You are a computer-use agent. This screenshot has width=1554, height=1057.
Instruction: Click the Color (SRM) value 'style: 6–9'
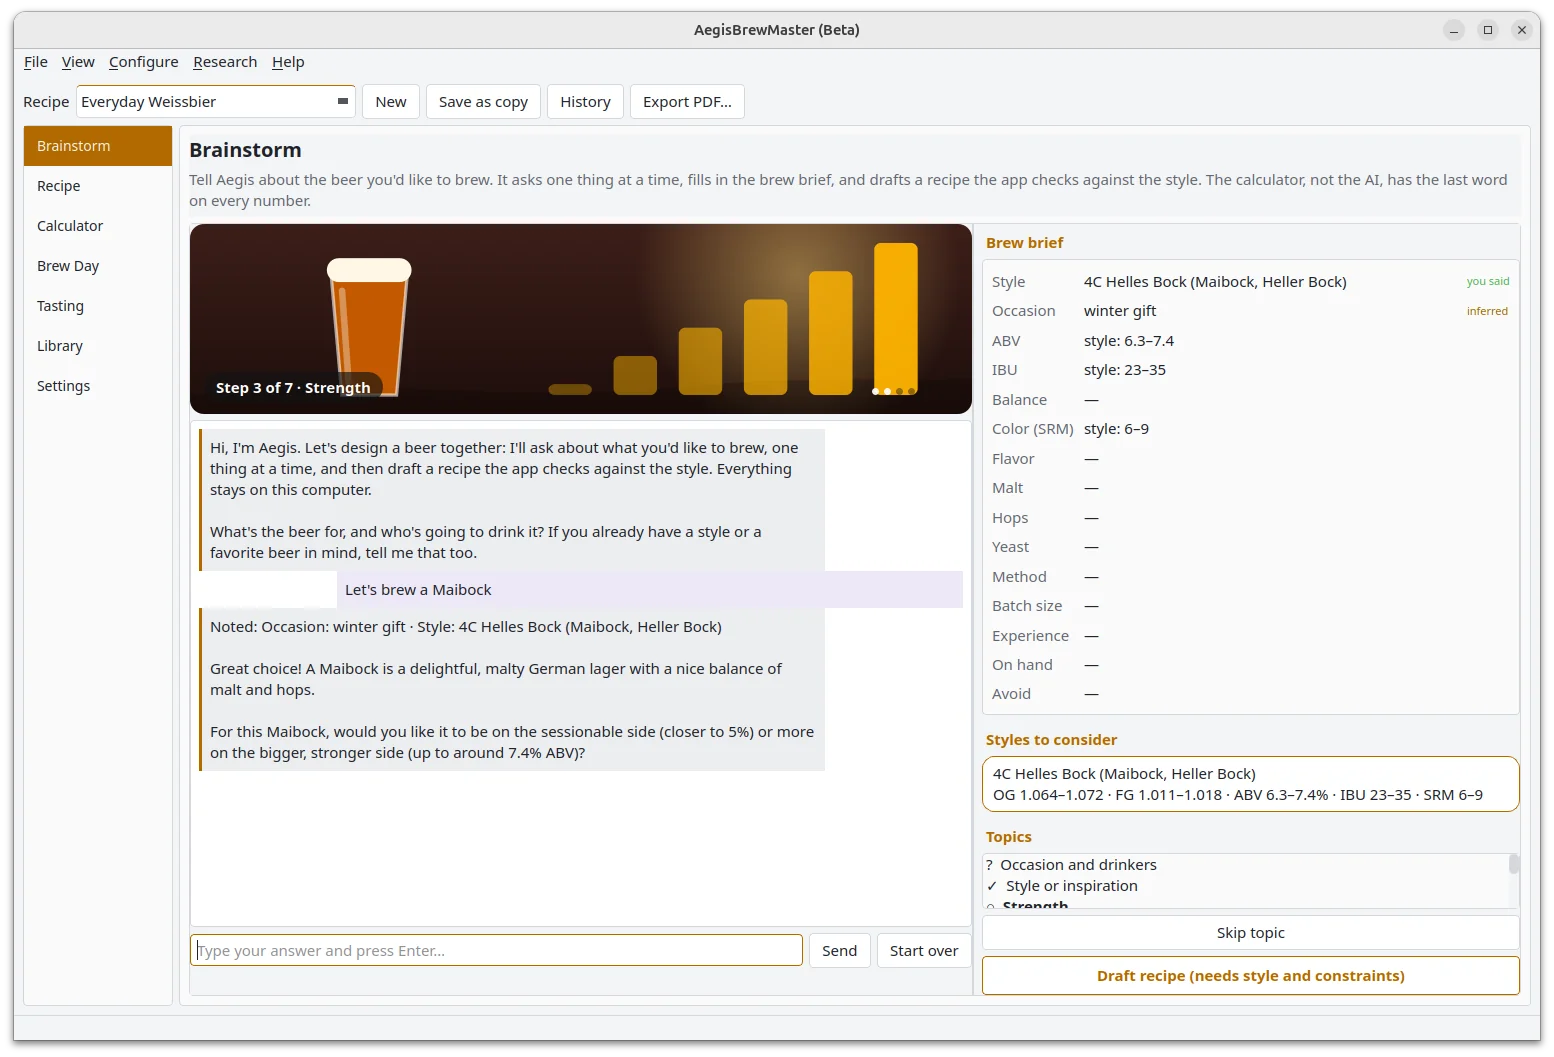(1116, 429)
